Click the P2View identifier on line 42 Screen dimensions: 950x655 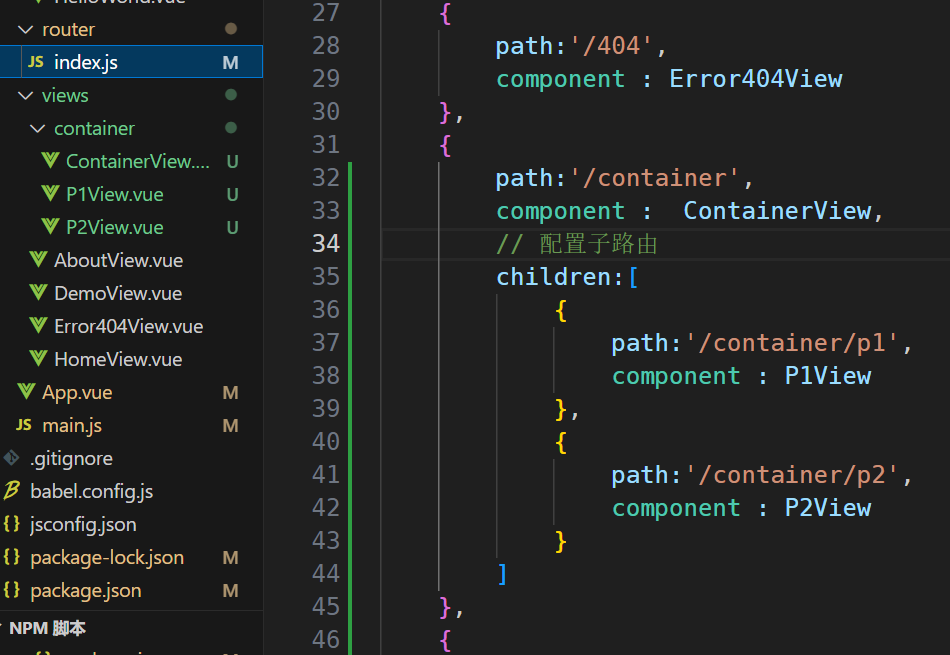point(828,508)
